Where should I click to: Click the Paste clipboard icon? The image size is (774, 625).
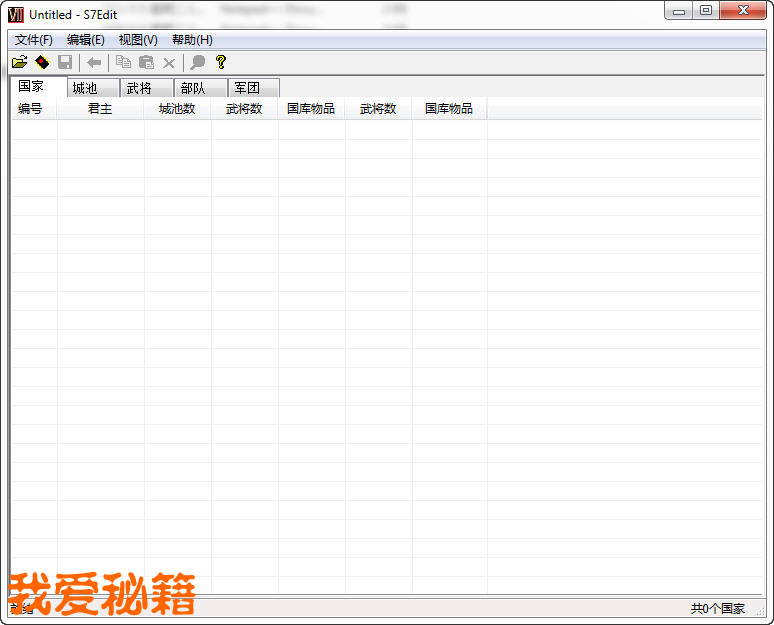point(146,62)
